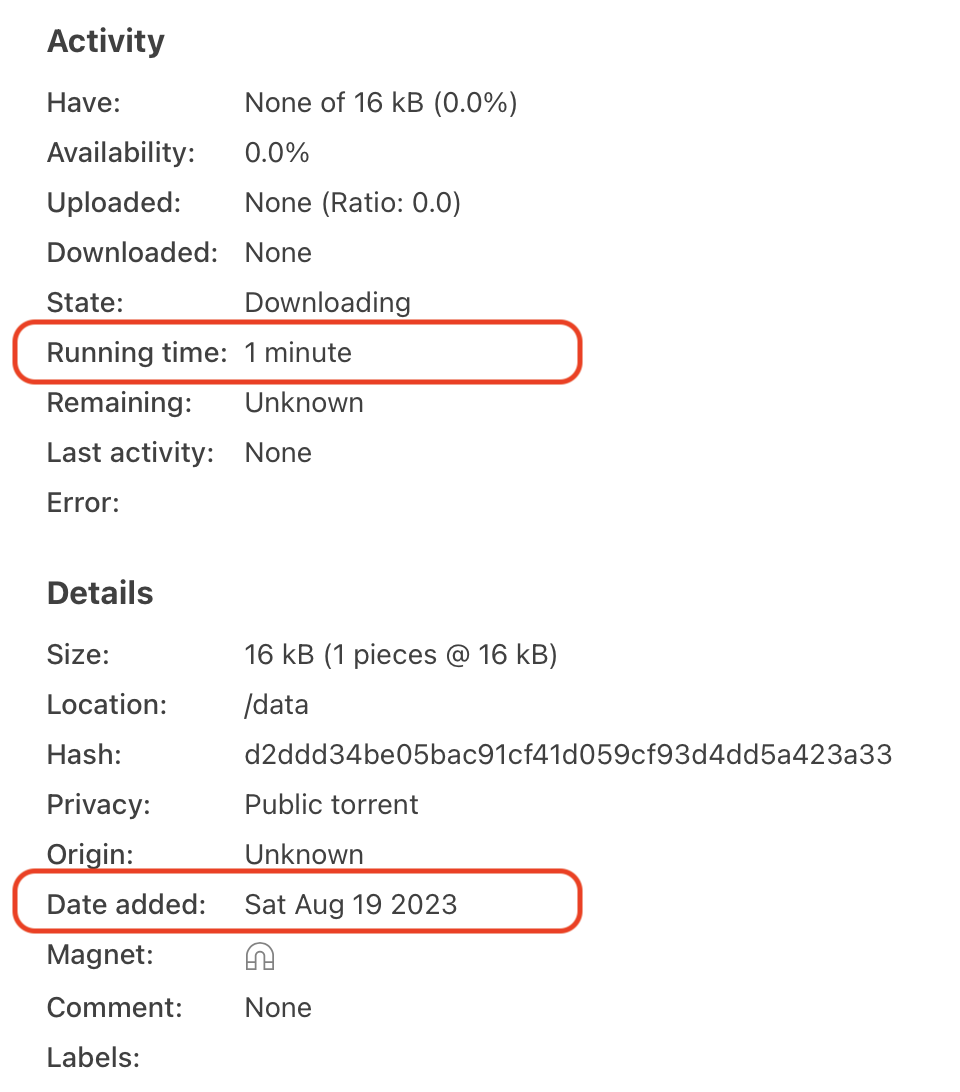Click the Availability percentage value

pos(275,152)
